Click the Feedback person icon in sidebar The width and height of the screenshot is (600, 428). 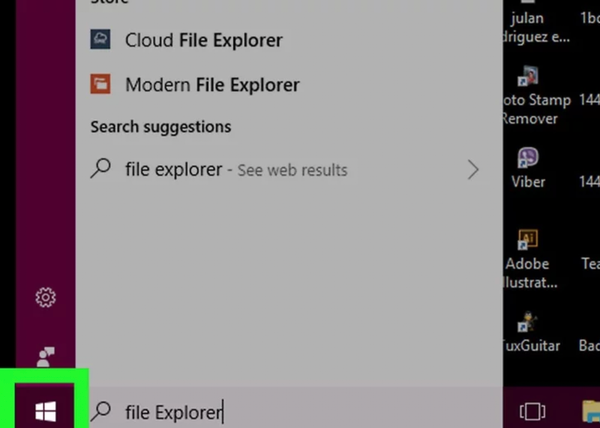pyautogui.click(x=45, y=356)
